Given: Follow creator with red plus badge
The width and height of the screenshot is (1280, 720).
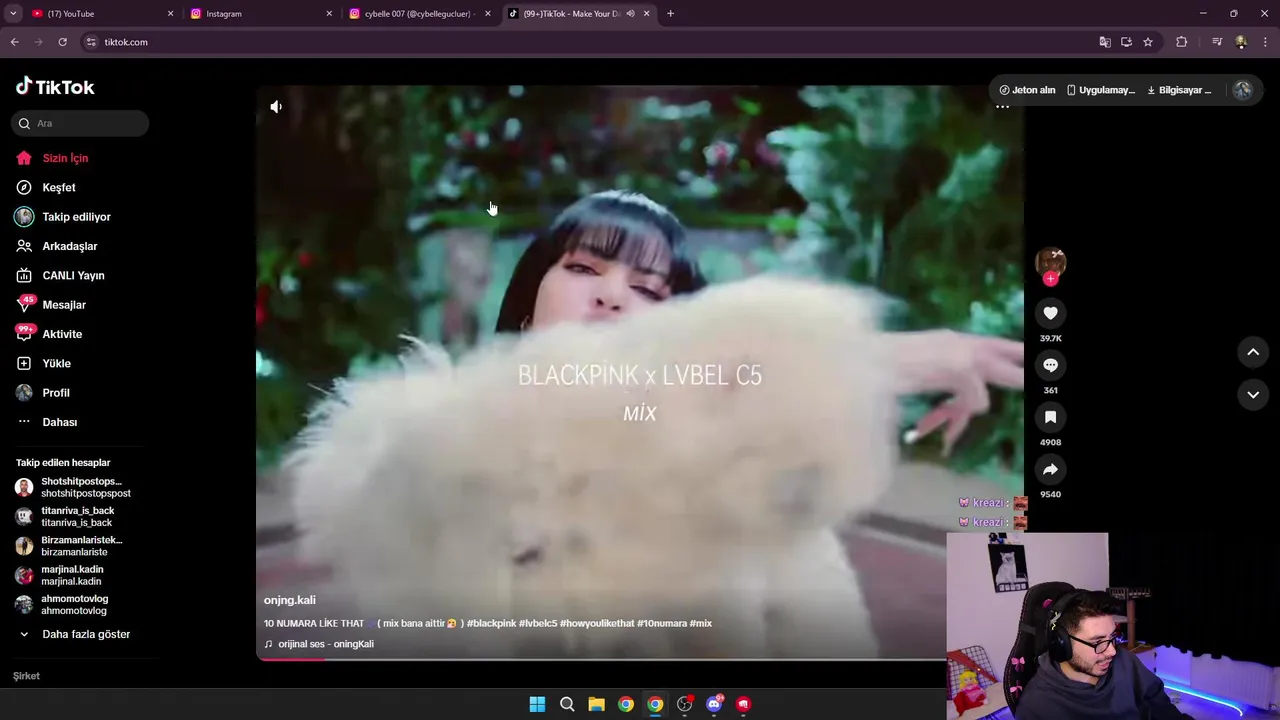Looking at the screenshot, I should click(1050, 279).
